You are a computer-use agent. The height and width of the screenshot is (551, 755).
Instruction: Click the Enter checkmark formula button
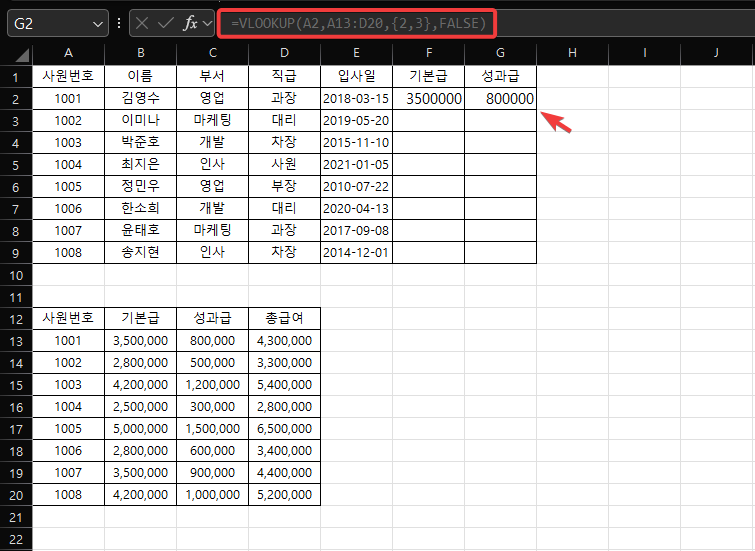(165, 23)
